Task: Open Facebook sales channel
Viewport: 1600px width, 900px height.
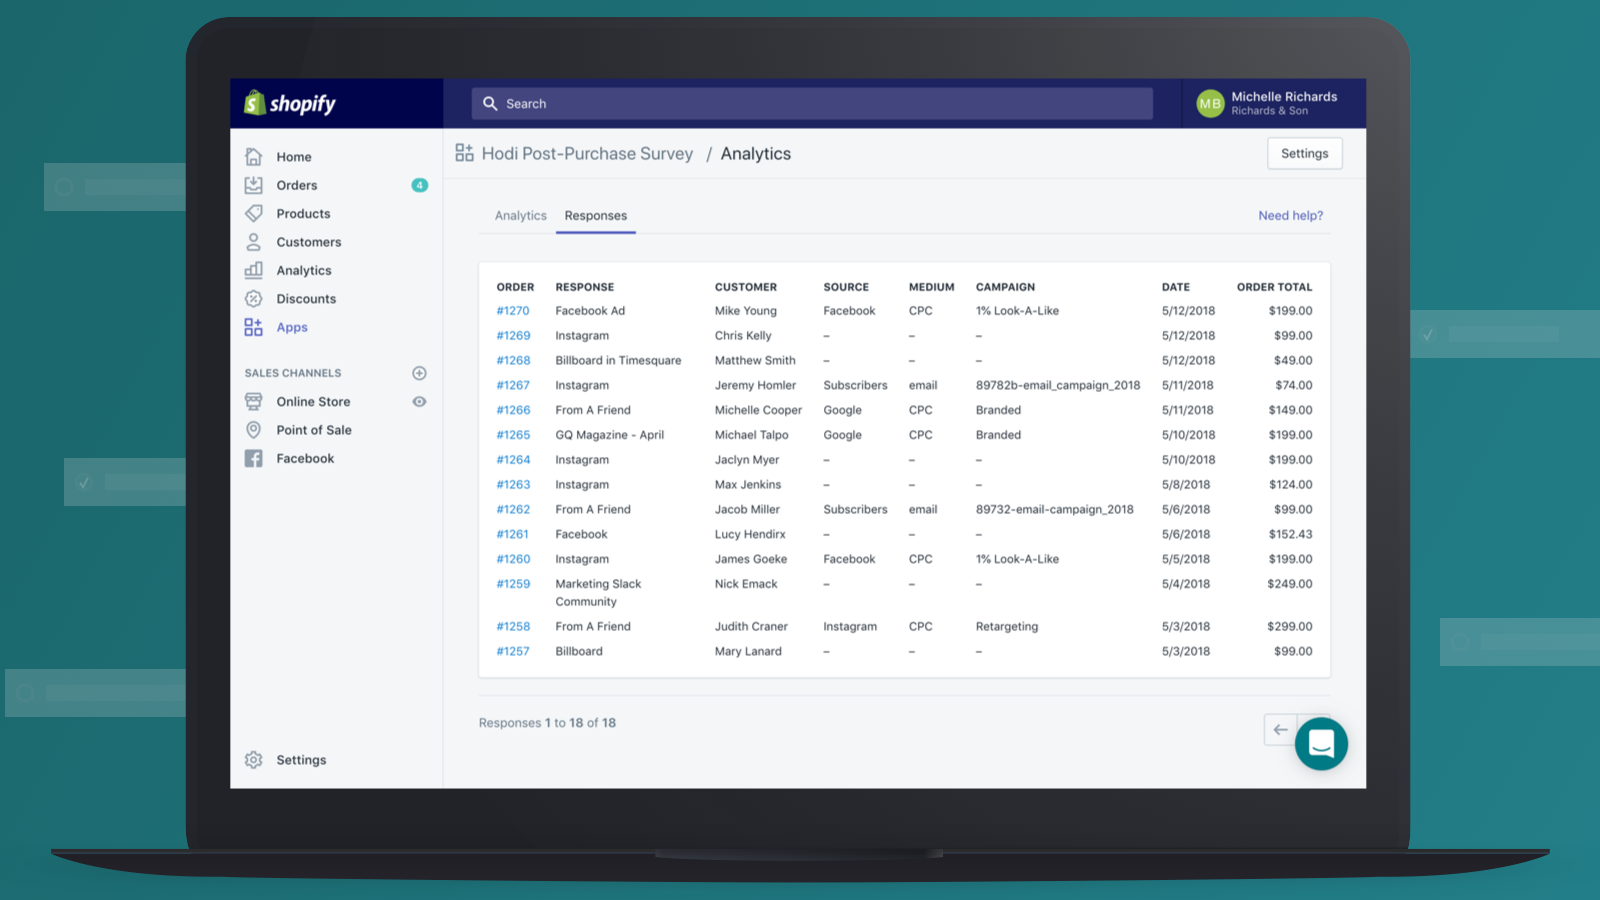Action: tap(305, 458)
